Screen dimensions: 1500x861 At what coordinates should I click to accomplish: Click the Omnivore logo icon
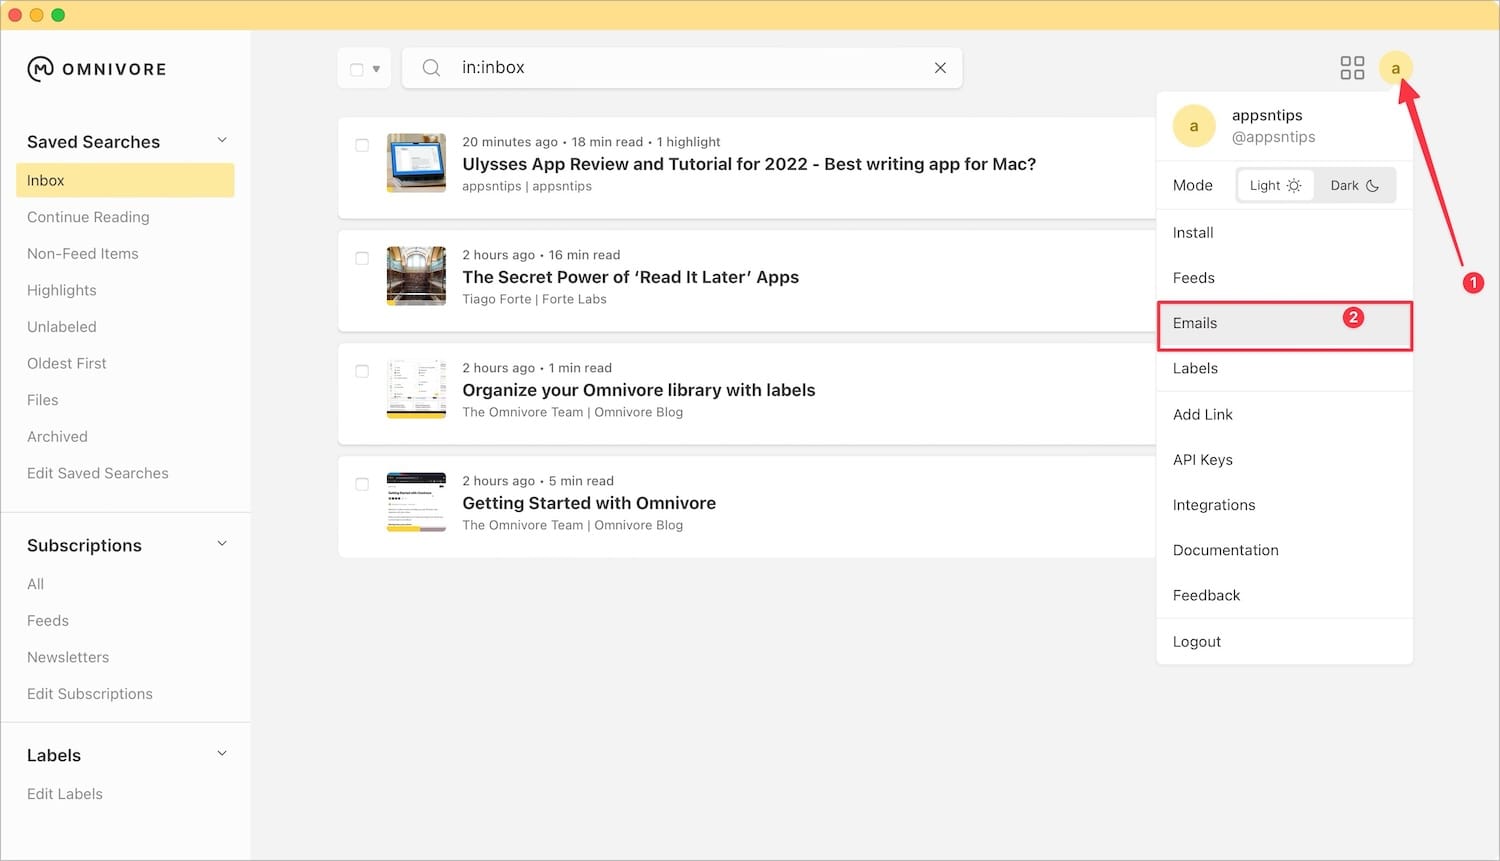41,69
